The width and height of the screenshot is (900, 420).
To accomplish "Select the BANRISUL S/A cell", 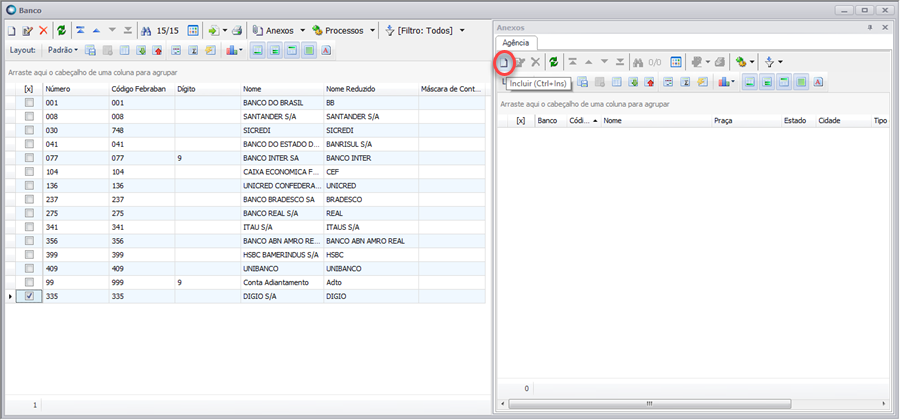I will point(371,144).
